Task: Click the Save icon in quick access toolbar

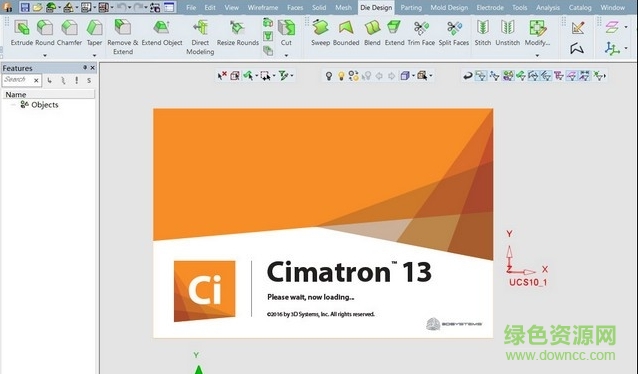Action: (x=25, y=7)
